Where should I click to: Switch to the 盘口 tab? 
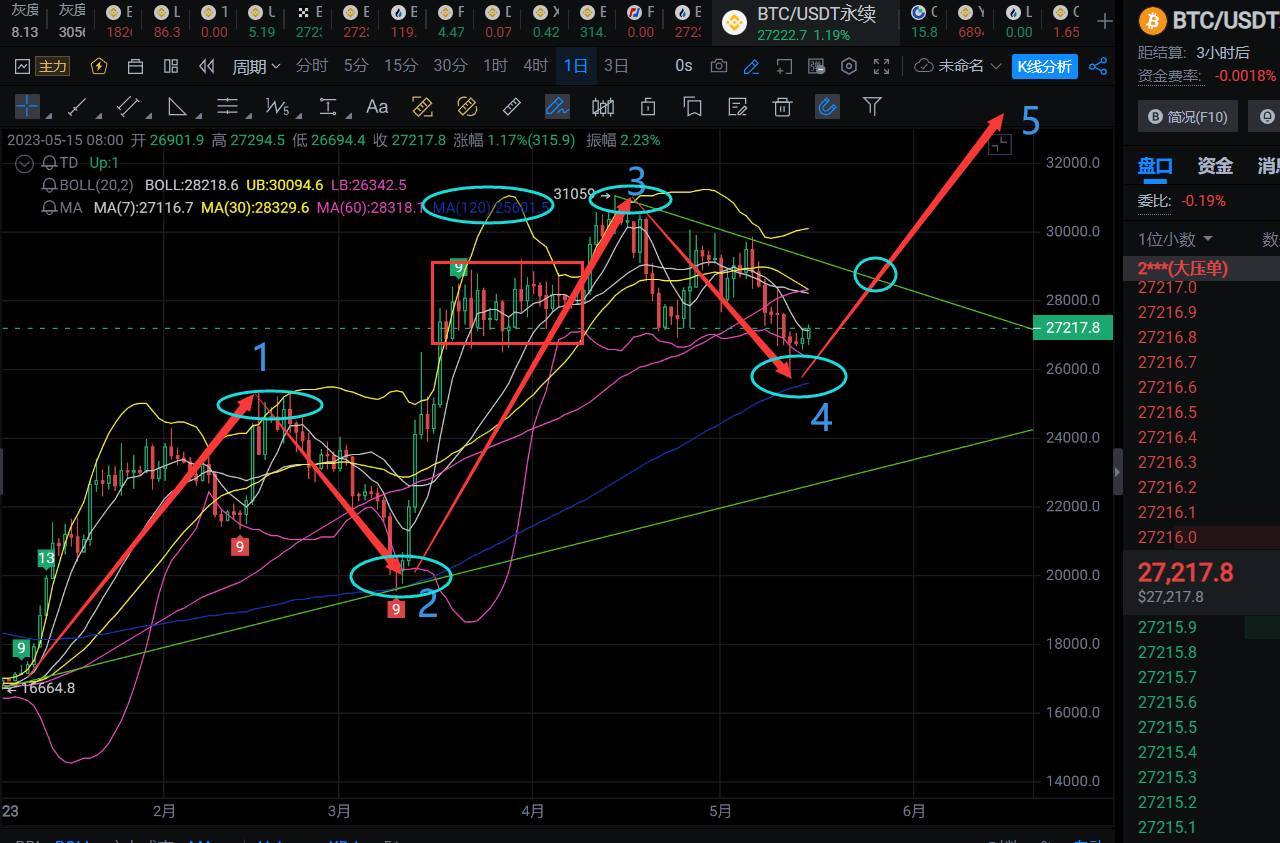1155,166
